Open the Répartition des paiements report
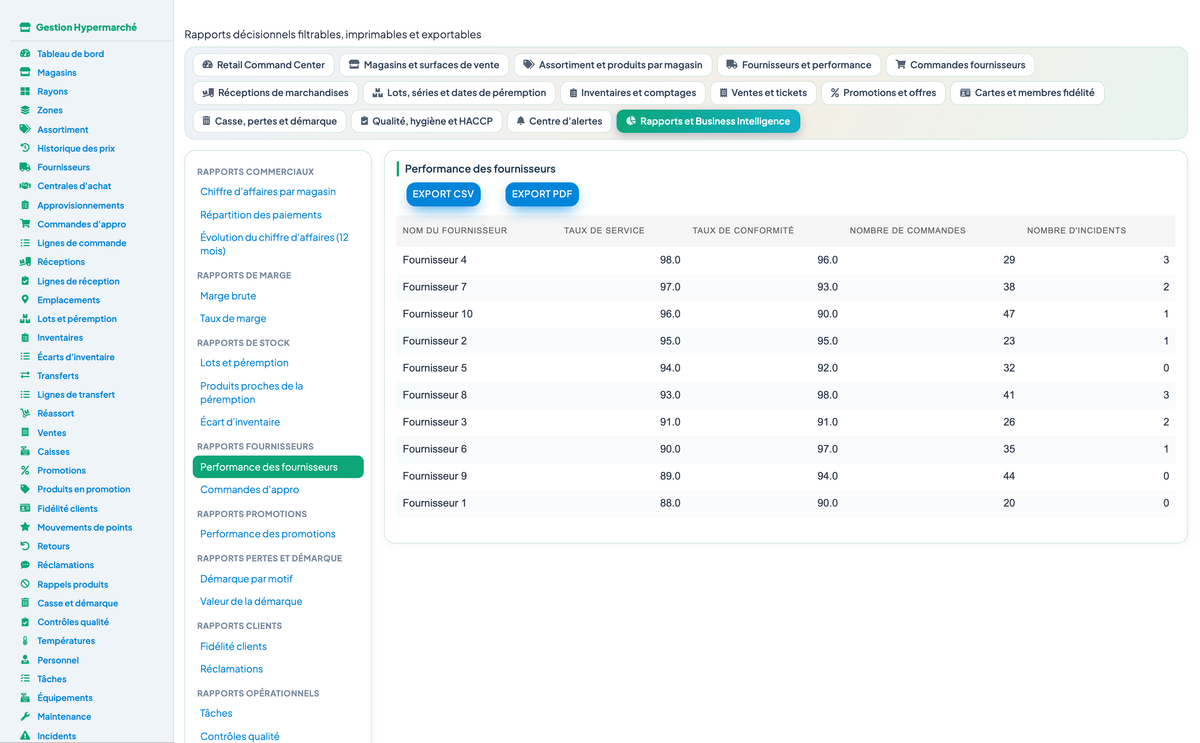This screenshot has height=743, width=1200. click(x=261, y=215)
